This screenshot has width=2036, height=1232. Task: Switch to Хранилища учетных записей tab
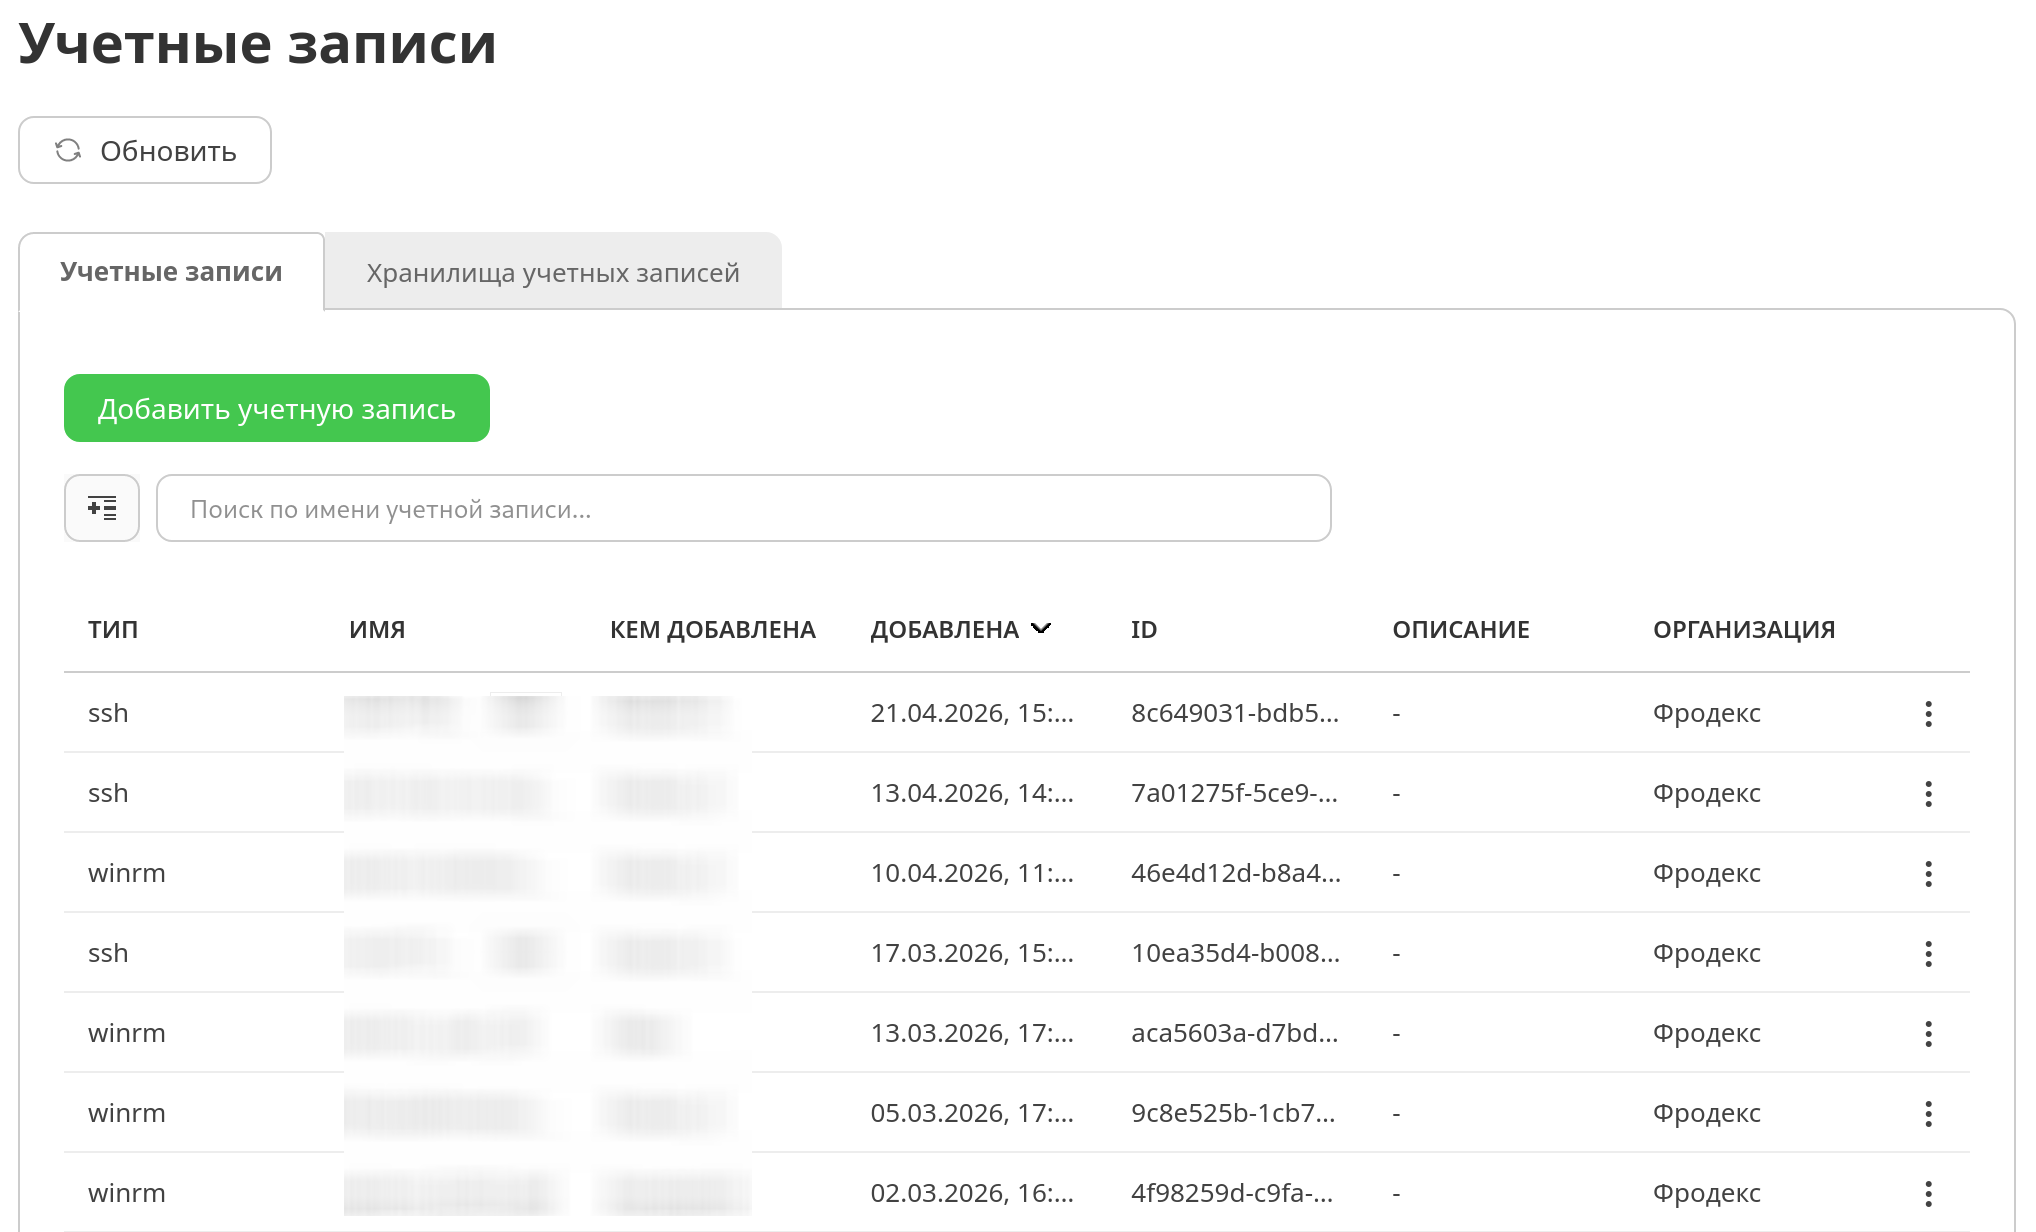(553, 272)
